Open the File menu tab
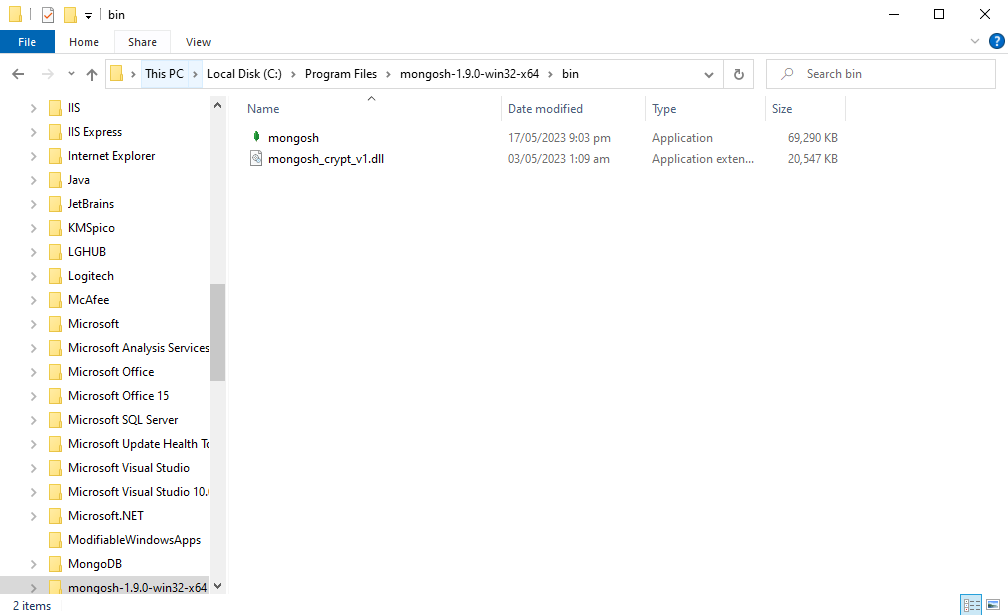Viewport: 1008px width, 615px height. click(x=27, y=42)
